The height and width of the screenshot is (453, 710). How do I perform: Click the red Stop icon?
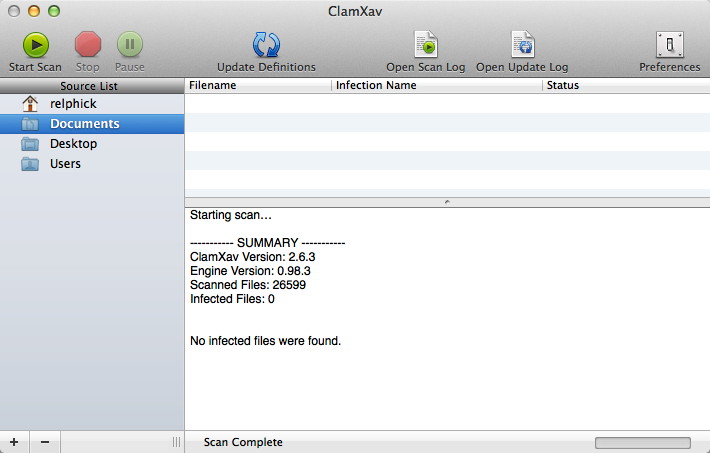pos(87,44)
